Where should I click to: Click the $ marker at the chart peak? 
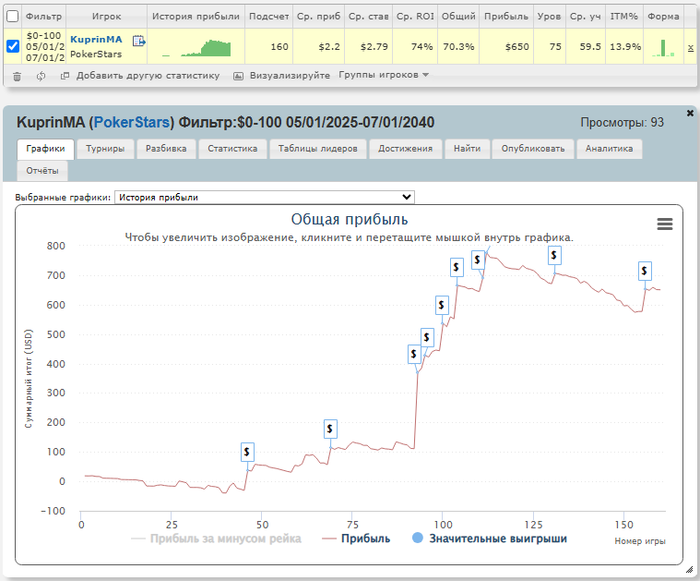pyautogui.click(x=479, y=259)
